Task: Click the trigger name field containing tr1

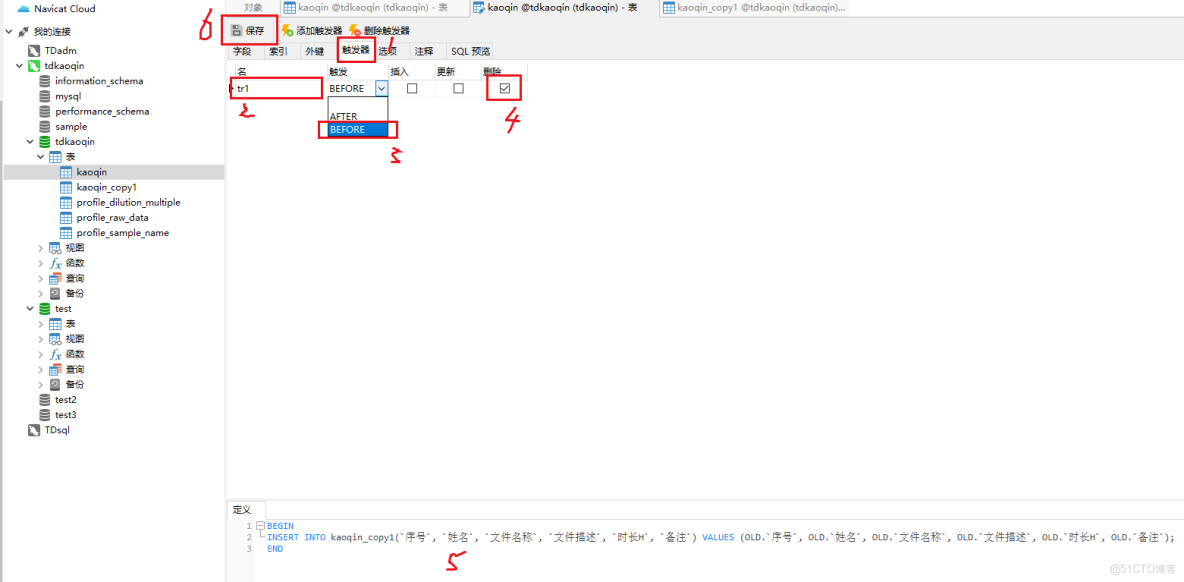Action: (x=276, y=87)
